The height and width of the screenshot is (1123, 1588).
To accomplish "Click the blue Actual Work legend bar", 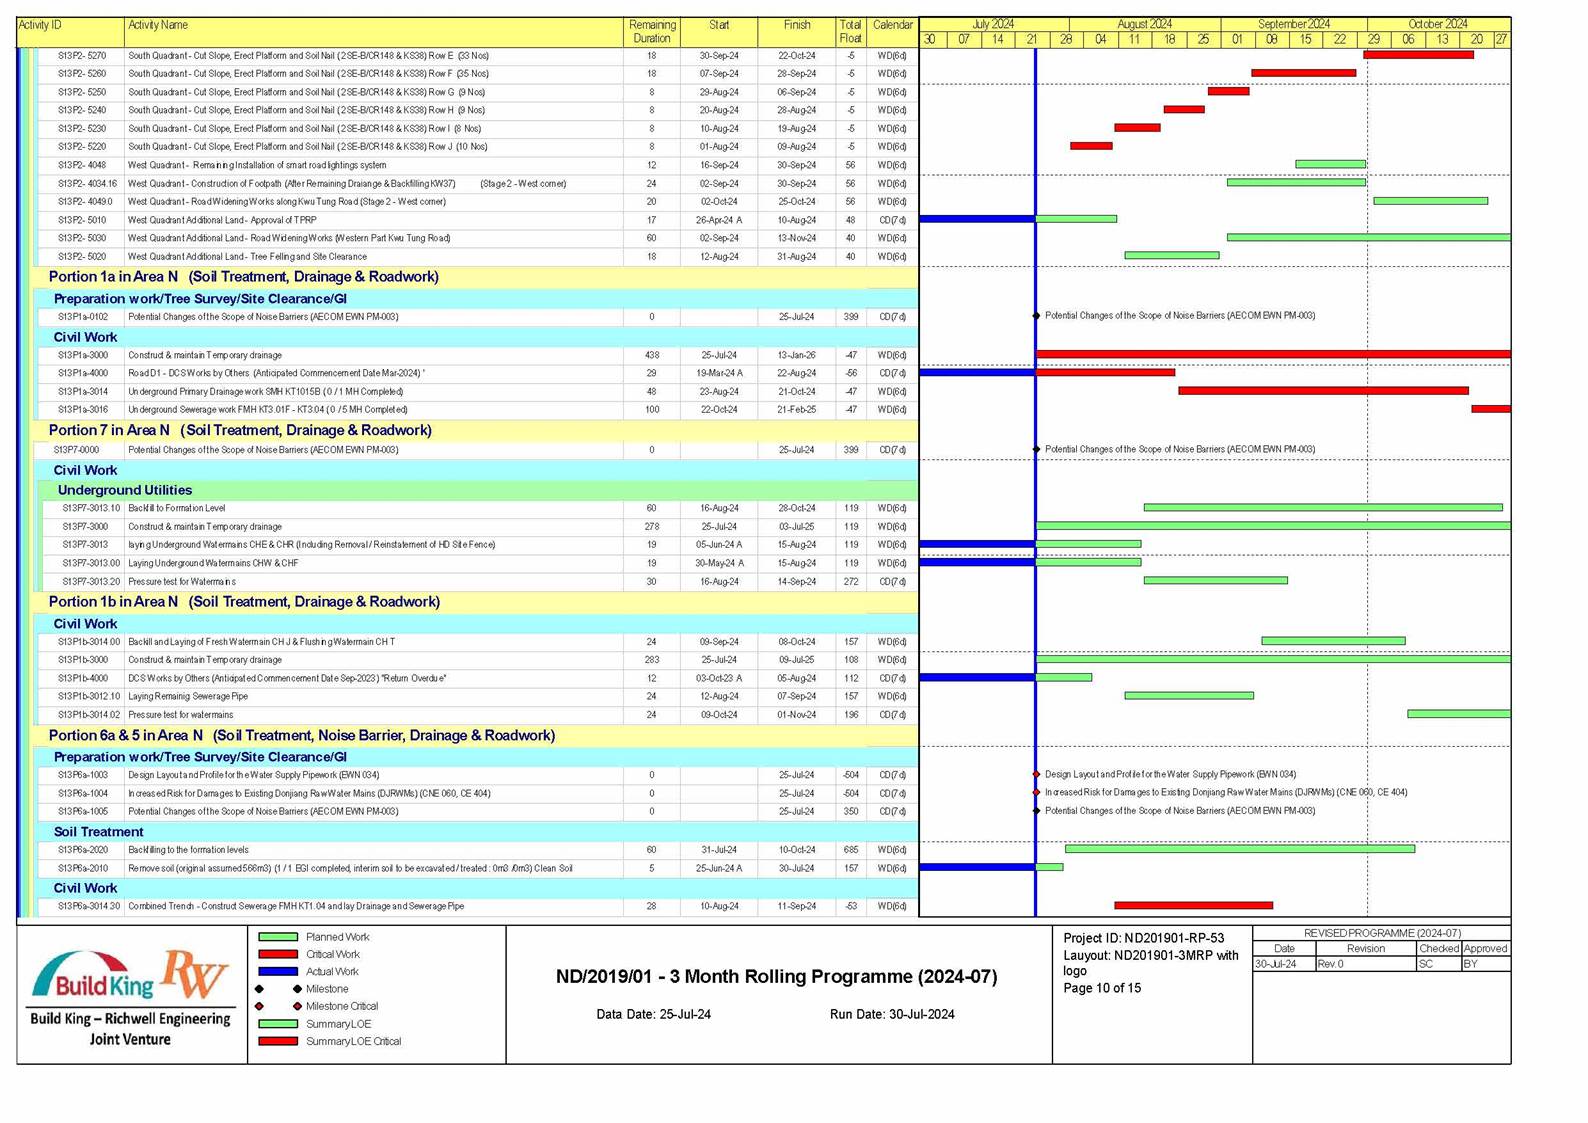I will (278, 971).
